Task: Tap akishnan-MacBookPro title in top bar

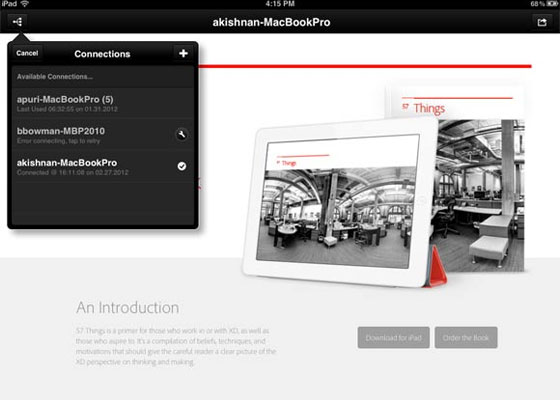Action: (271, 22)
